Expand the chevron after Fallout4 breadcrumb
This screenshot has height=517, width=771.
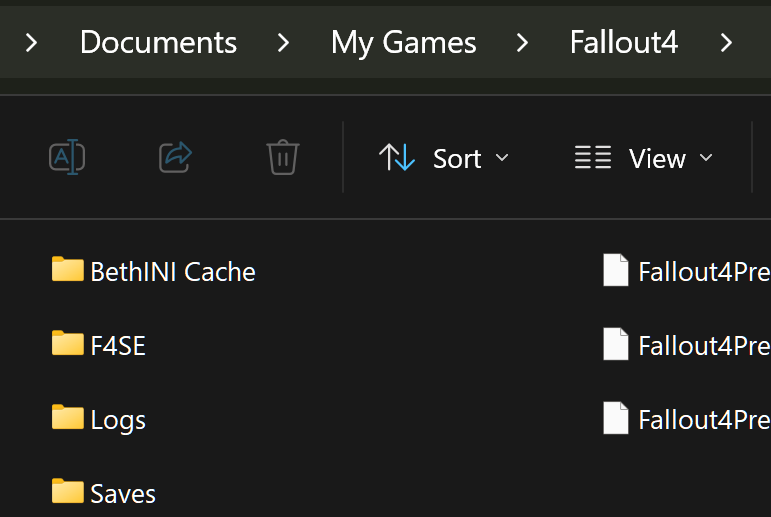coord(726,43)
